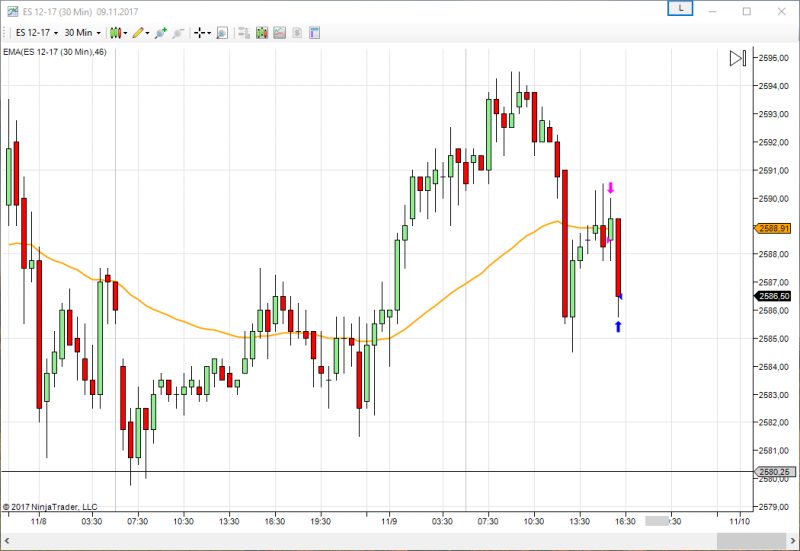Screen dimensions: 800x551
Task: Click the NinjaTrader chart icon in title bar
Action: (12, 11)
